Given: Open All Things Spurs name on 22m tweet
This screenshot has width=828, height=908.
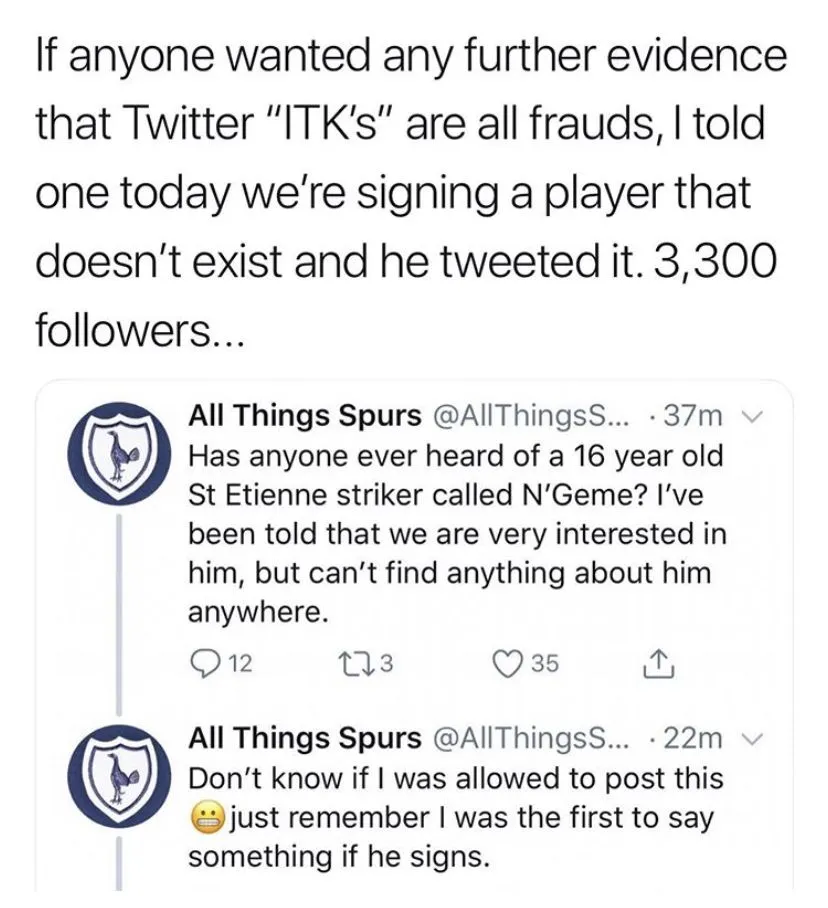Looking at the screenshot, I should click(305, 739).
